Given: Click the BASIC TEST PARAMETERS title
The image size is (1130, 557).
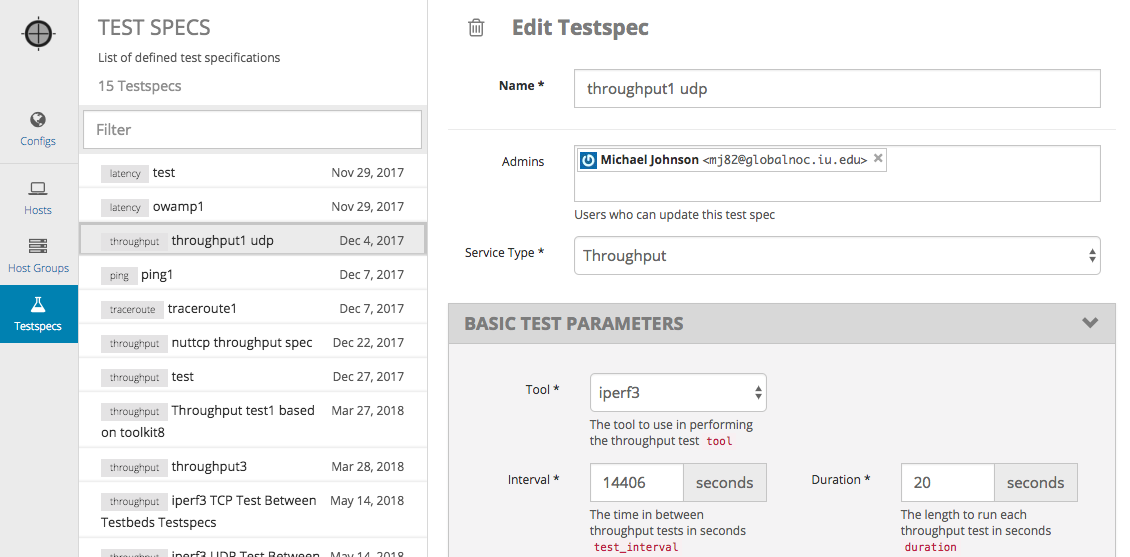Looking at the screenshot, I should (574, 323).
